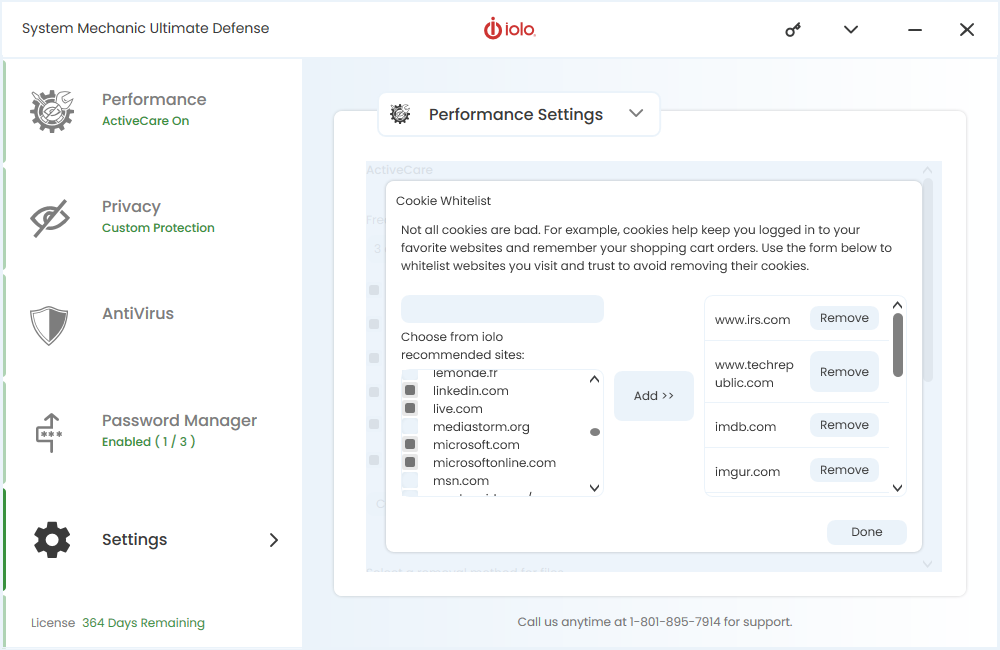Image resolution: width=1000 pixels, height=650 pixels.
Task: Click the microsoftonline.com label
Action: pyautogui.click(x=494, y=462)
